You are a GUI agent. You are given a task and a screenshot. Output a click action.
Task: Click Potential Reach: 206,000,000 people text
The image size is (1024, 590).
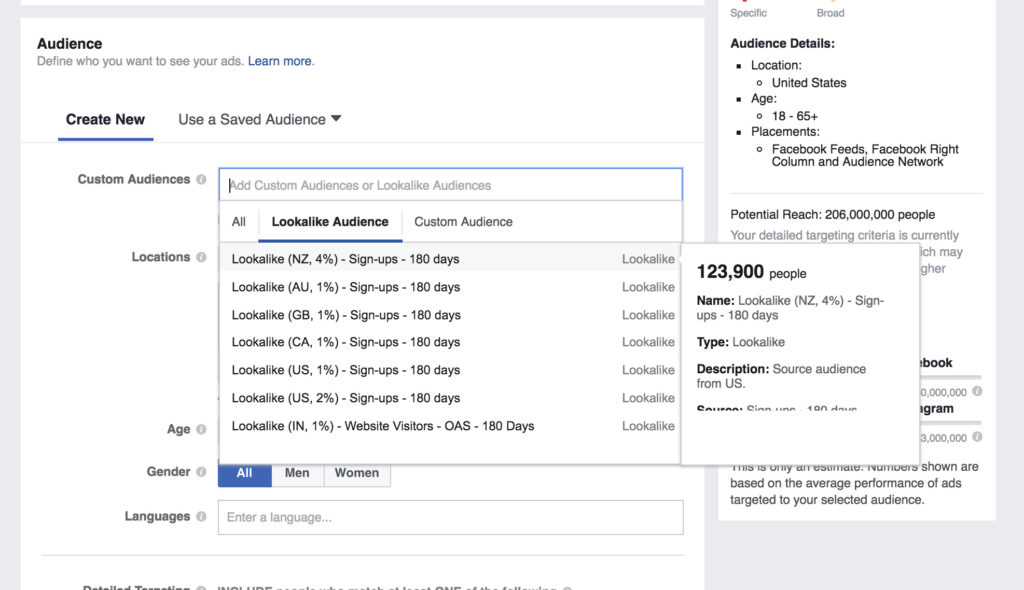(x=832, y=214)
